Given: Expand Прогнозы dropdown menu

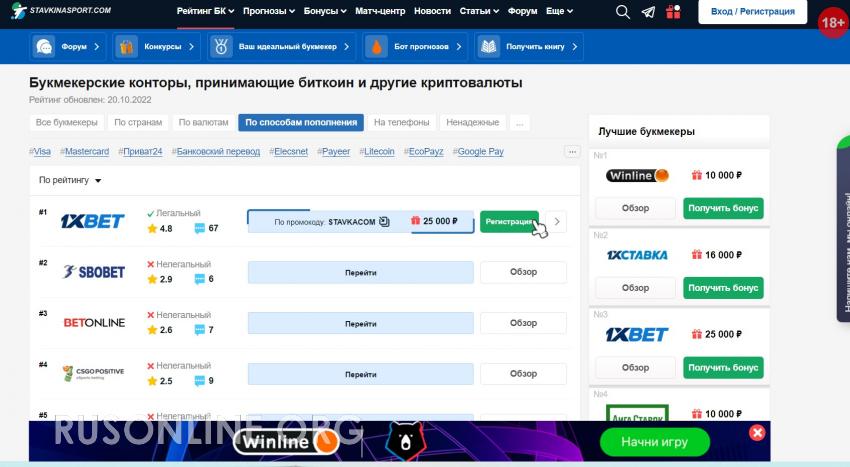Looking at the screenshot, I should (x=269, y=11).
